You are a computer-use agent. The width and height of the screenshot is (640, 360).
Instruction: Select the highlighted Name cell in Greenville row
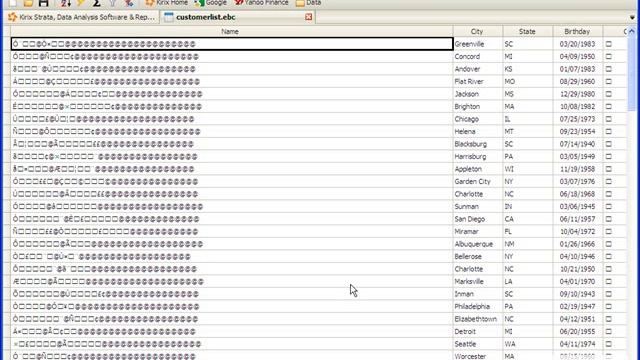pyautogui.click(x=232, y=44)
